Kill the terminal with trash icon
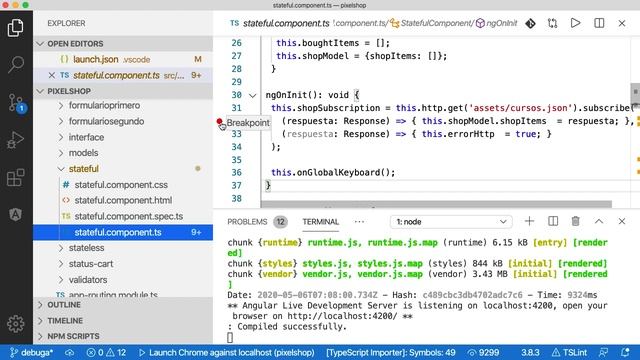Screen dimensions: 640x360 coord(576,221)
